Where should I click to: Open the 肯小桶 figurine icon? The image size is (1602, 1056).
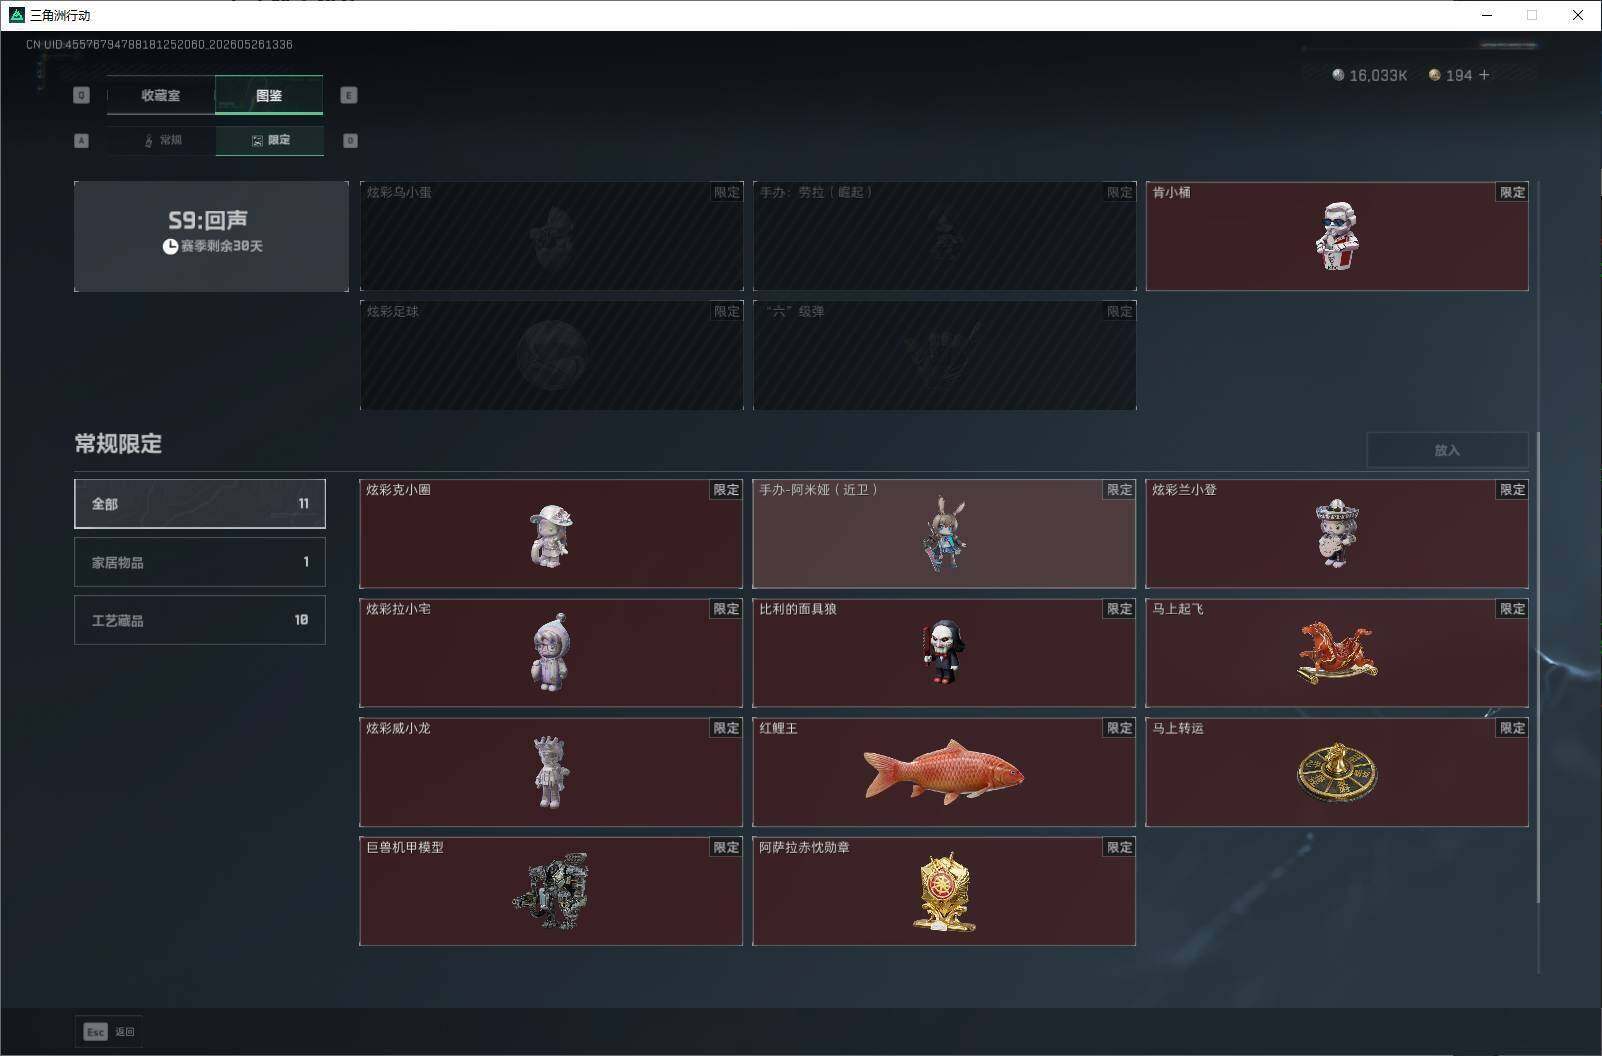[x=1337, y=236]
